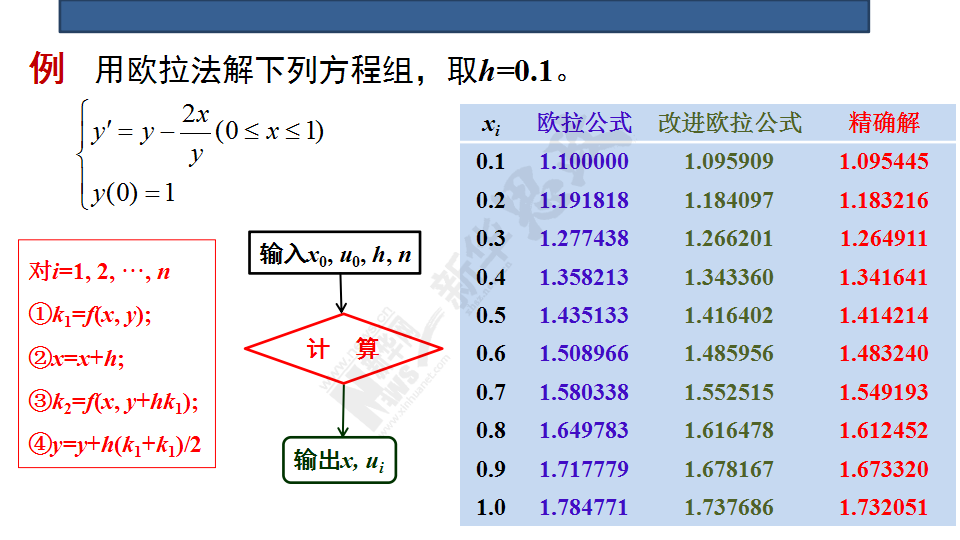Click the green 输出x, ui box

point(339,460)
